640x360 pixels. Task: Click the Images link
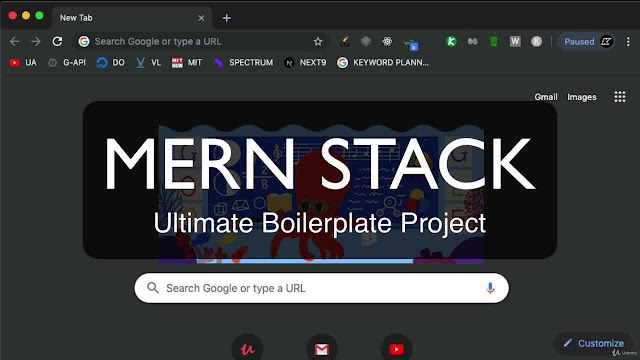point(582,97)
